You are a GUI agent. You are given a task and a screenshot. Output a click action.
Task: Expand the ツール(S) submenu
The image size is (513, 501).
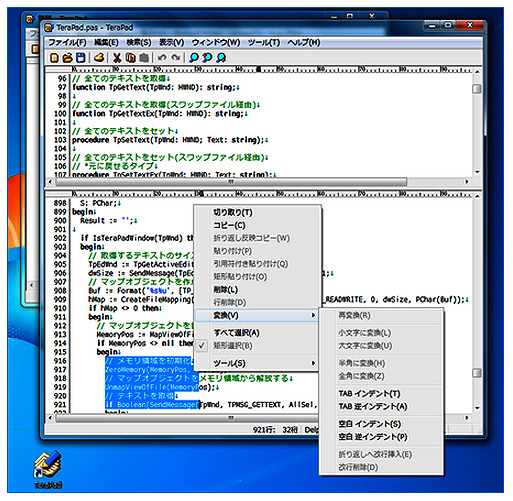tap(257, 363)
